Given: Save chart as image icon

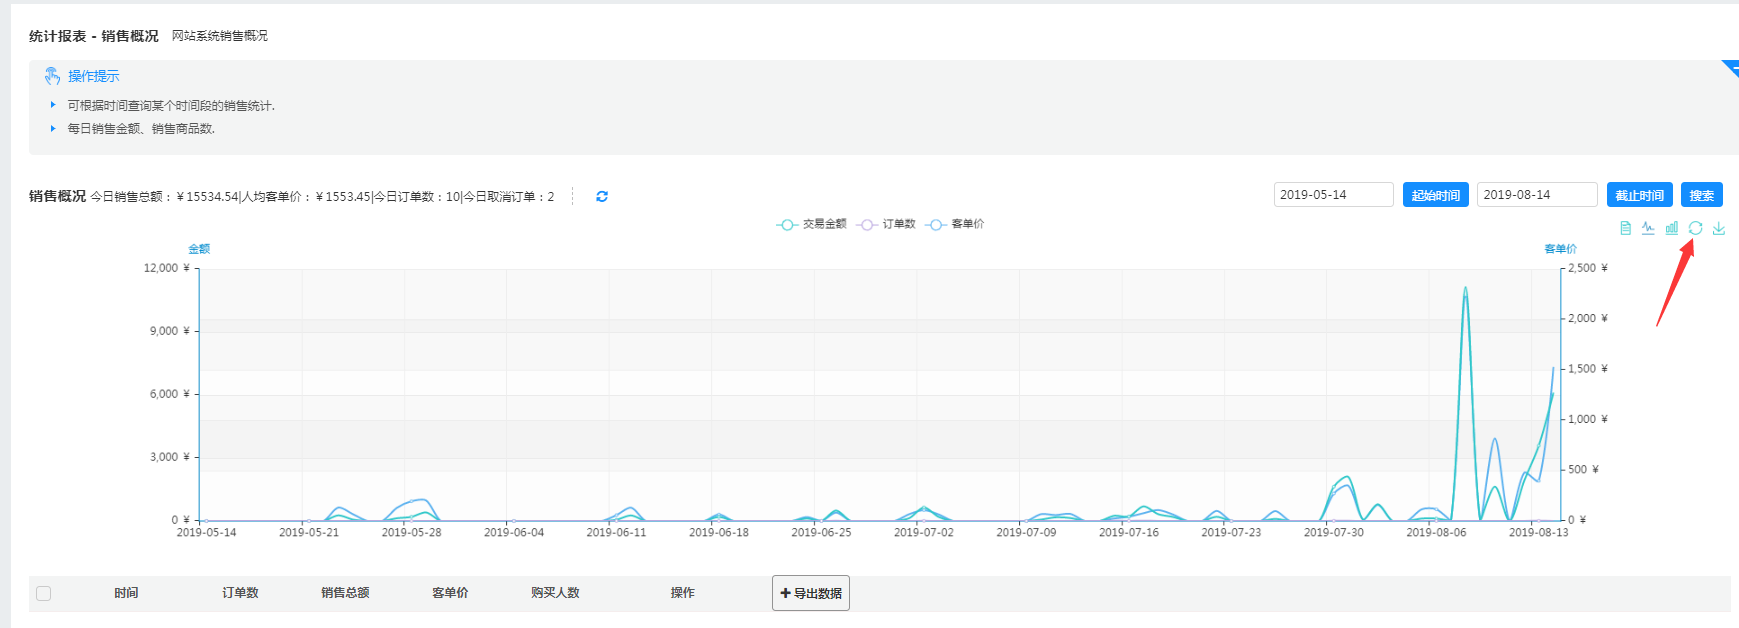Looking at the screenshot, I should click(x=1718, y=228).
